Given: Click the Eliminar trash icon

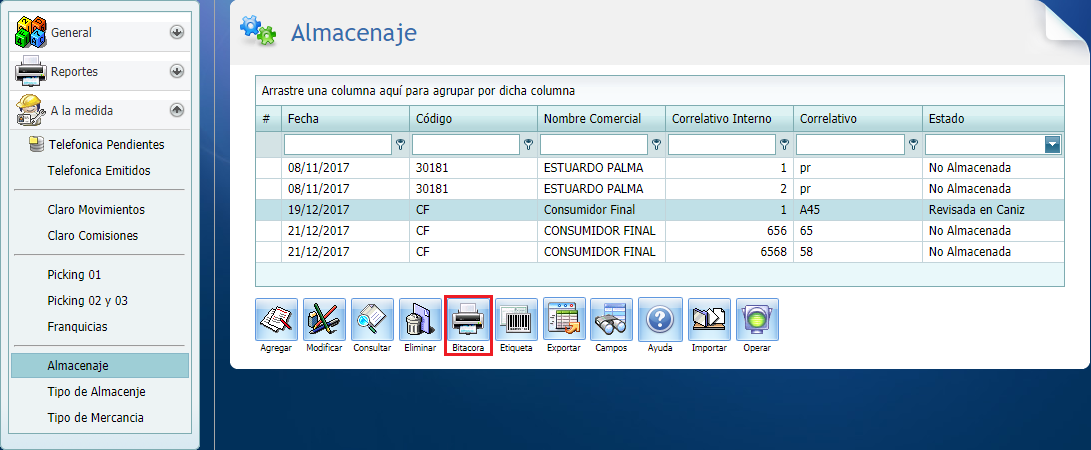Looking at the screenshot, I should 420,320.
